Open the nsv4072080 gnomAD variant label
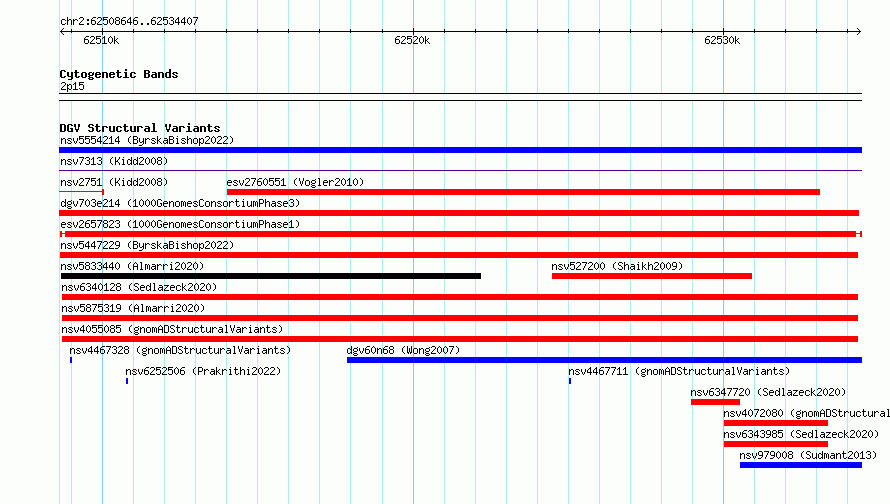This screenshot has width=890, height=504. click(x=807, y=413)
